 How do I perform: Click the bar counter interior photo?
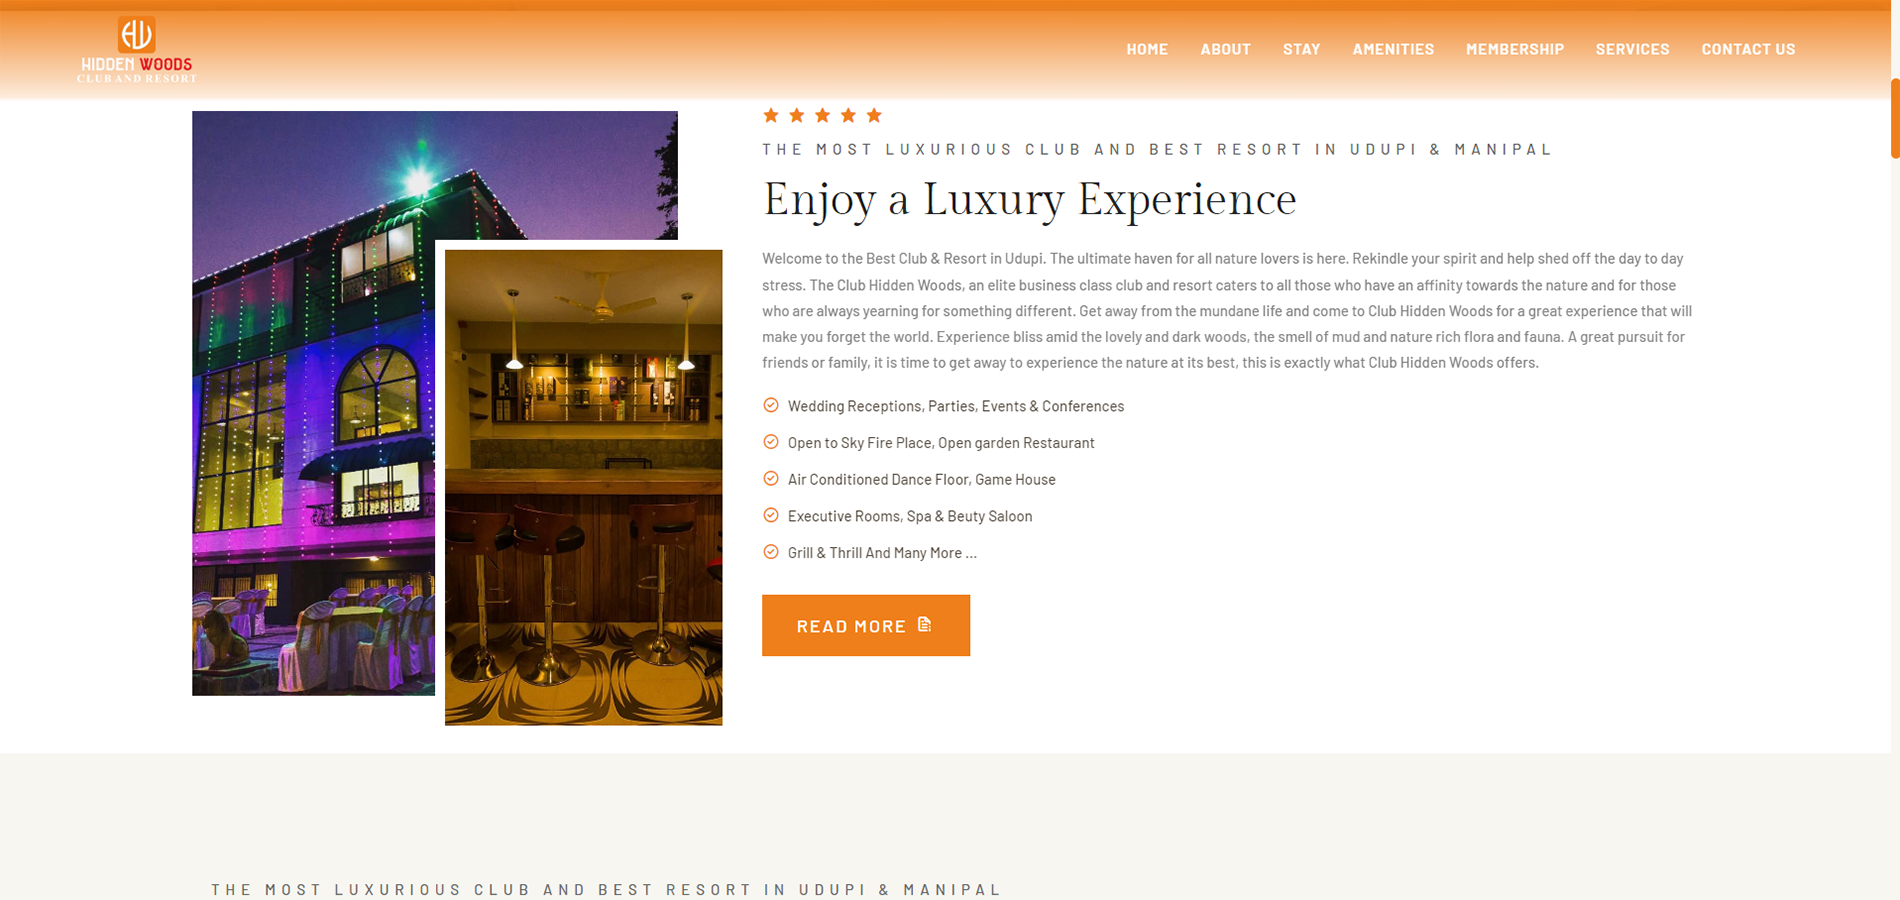click(583, 487)
